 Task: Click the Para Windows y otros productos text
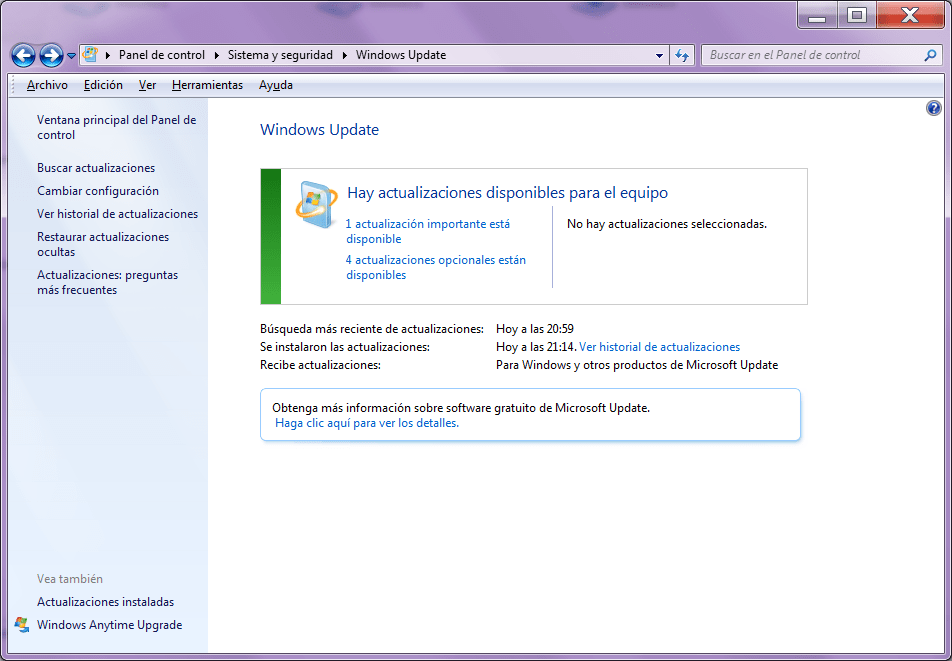click(x=637, y=365)
